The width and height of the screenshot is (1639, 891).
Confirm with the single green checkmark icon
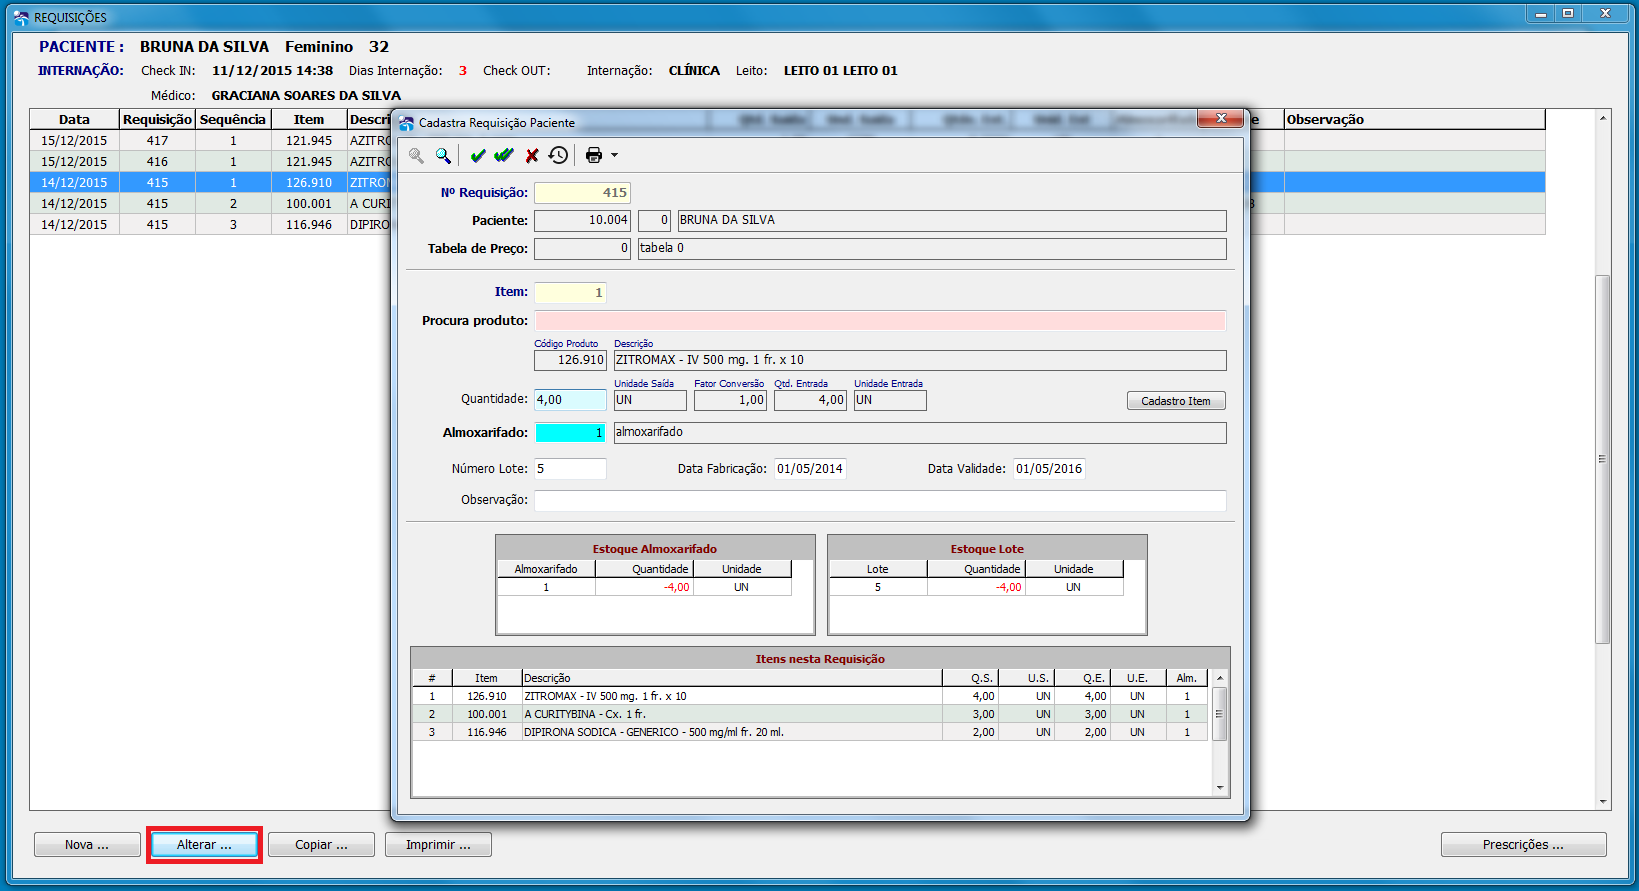[478, 155]
